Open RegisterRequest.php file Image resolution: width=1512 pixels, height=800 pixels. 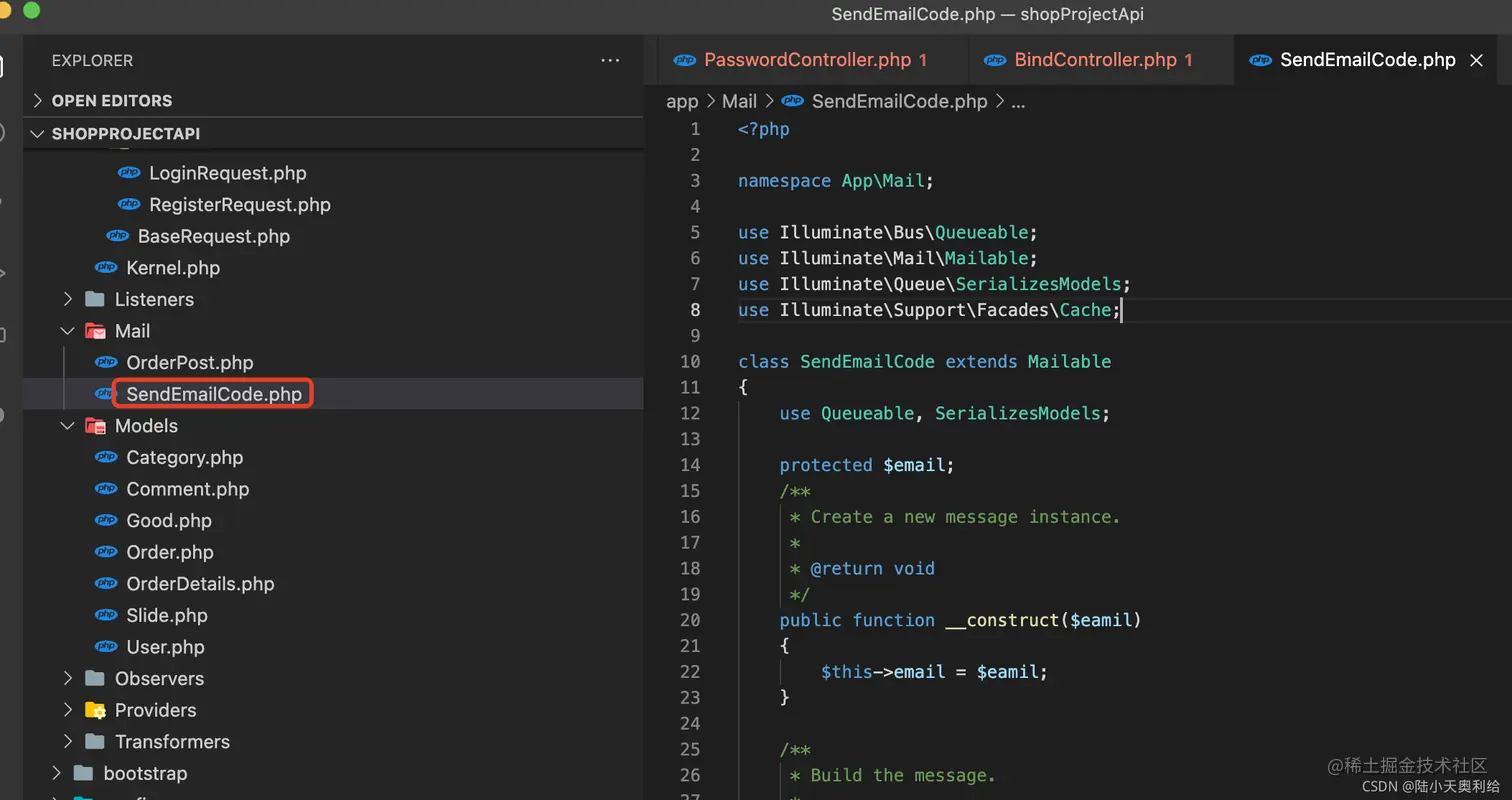[239, 205]
